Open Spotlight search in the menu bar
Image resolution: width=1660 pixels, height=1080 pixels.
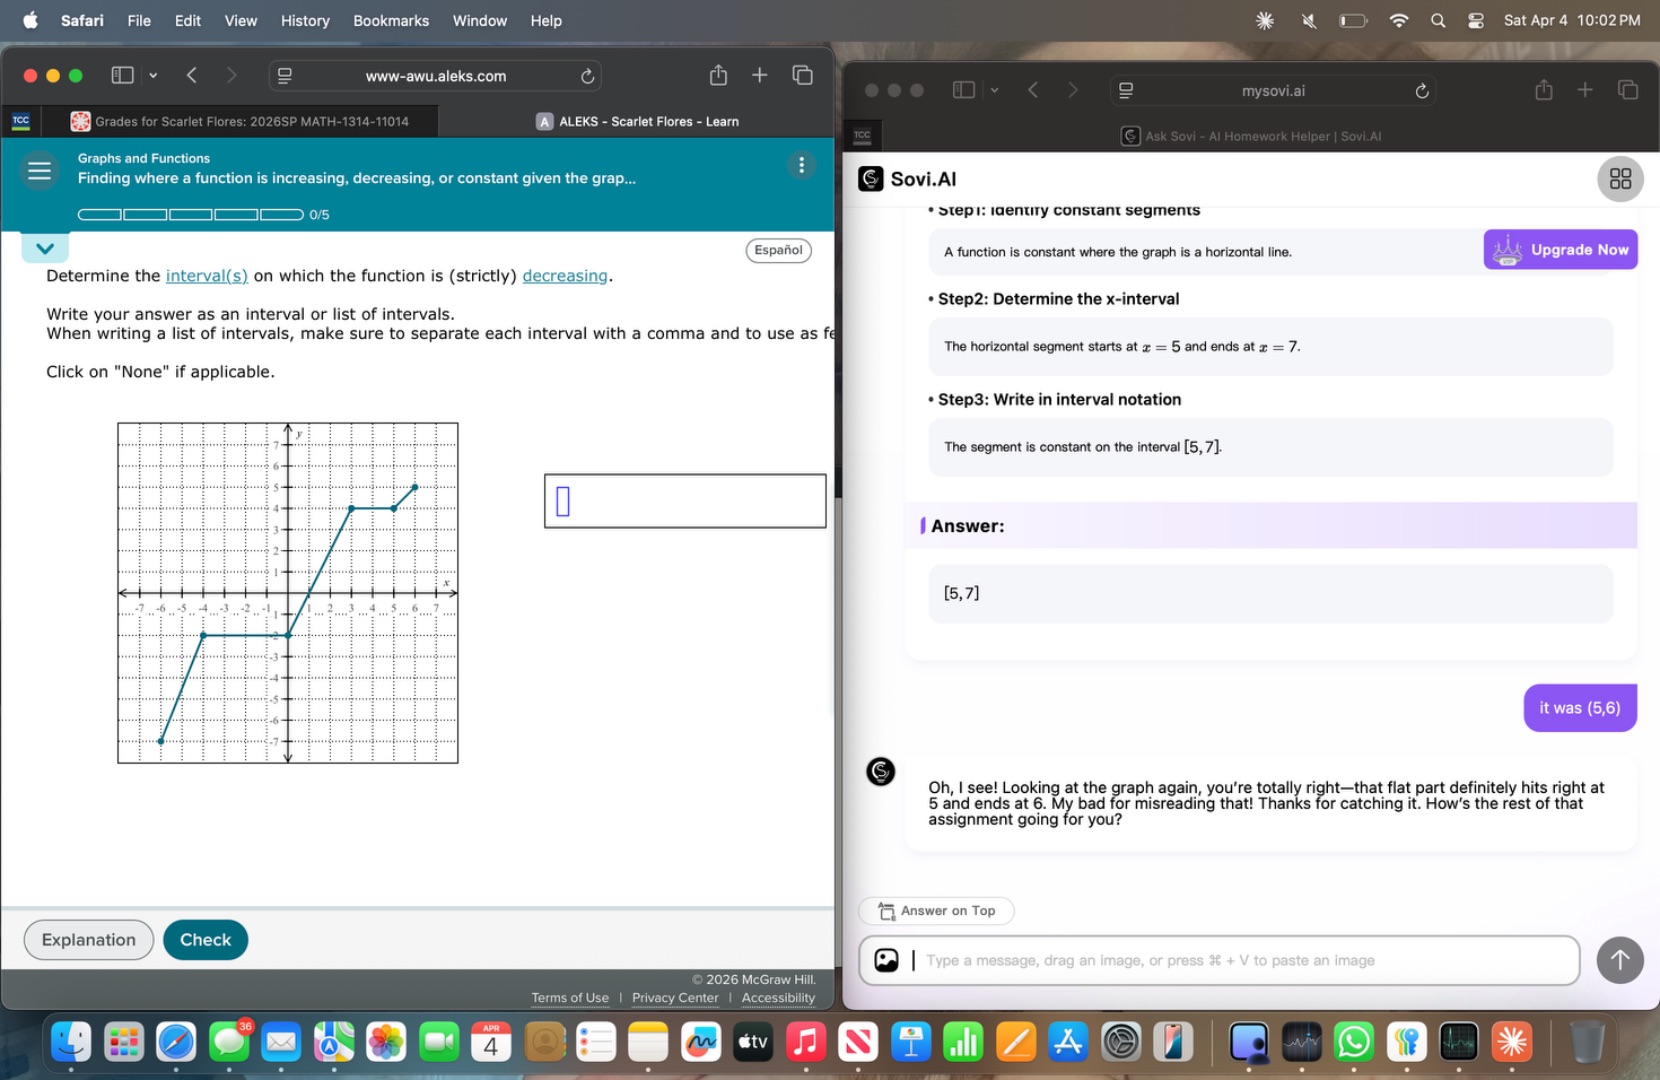point(1438,20)
